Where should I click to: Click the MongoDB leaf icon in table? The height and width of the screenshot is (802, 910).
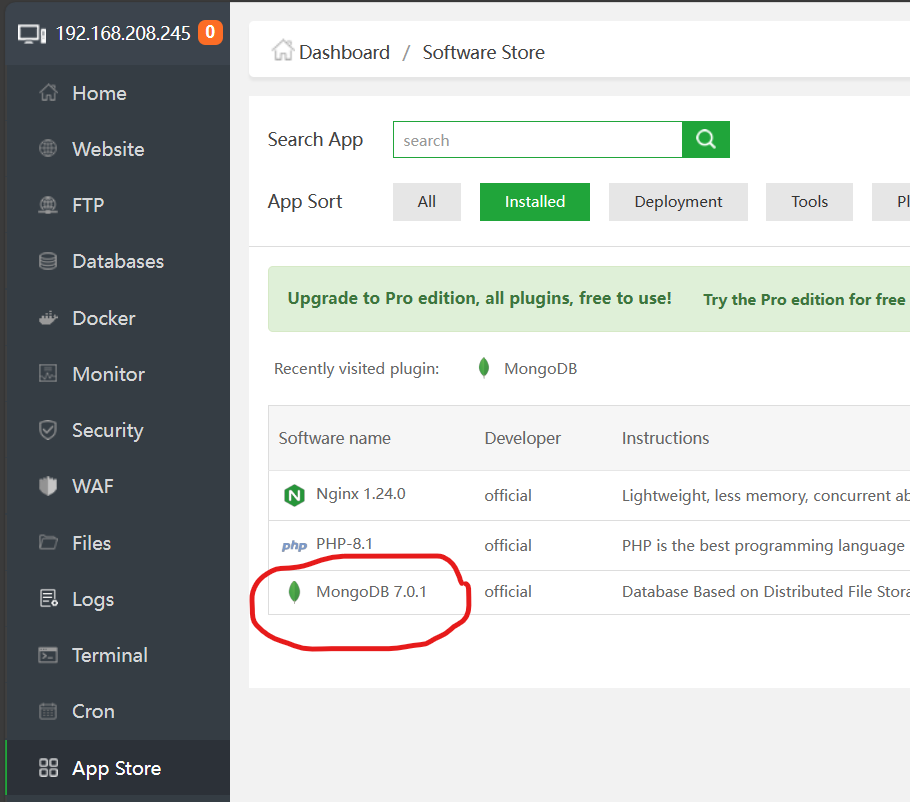(x=294, y=592)
